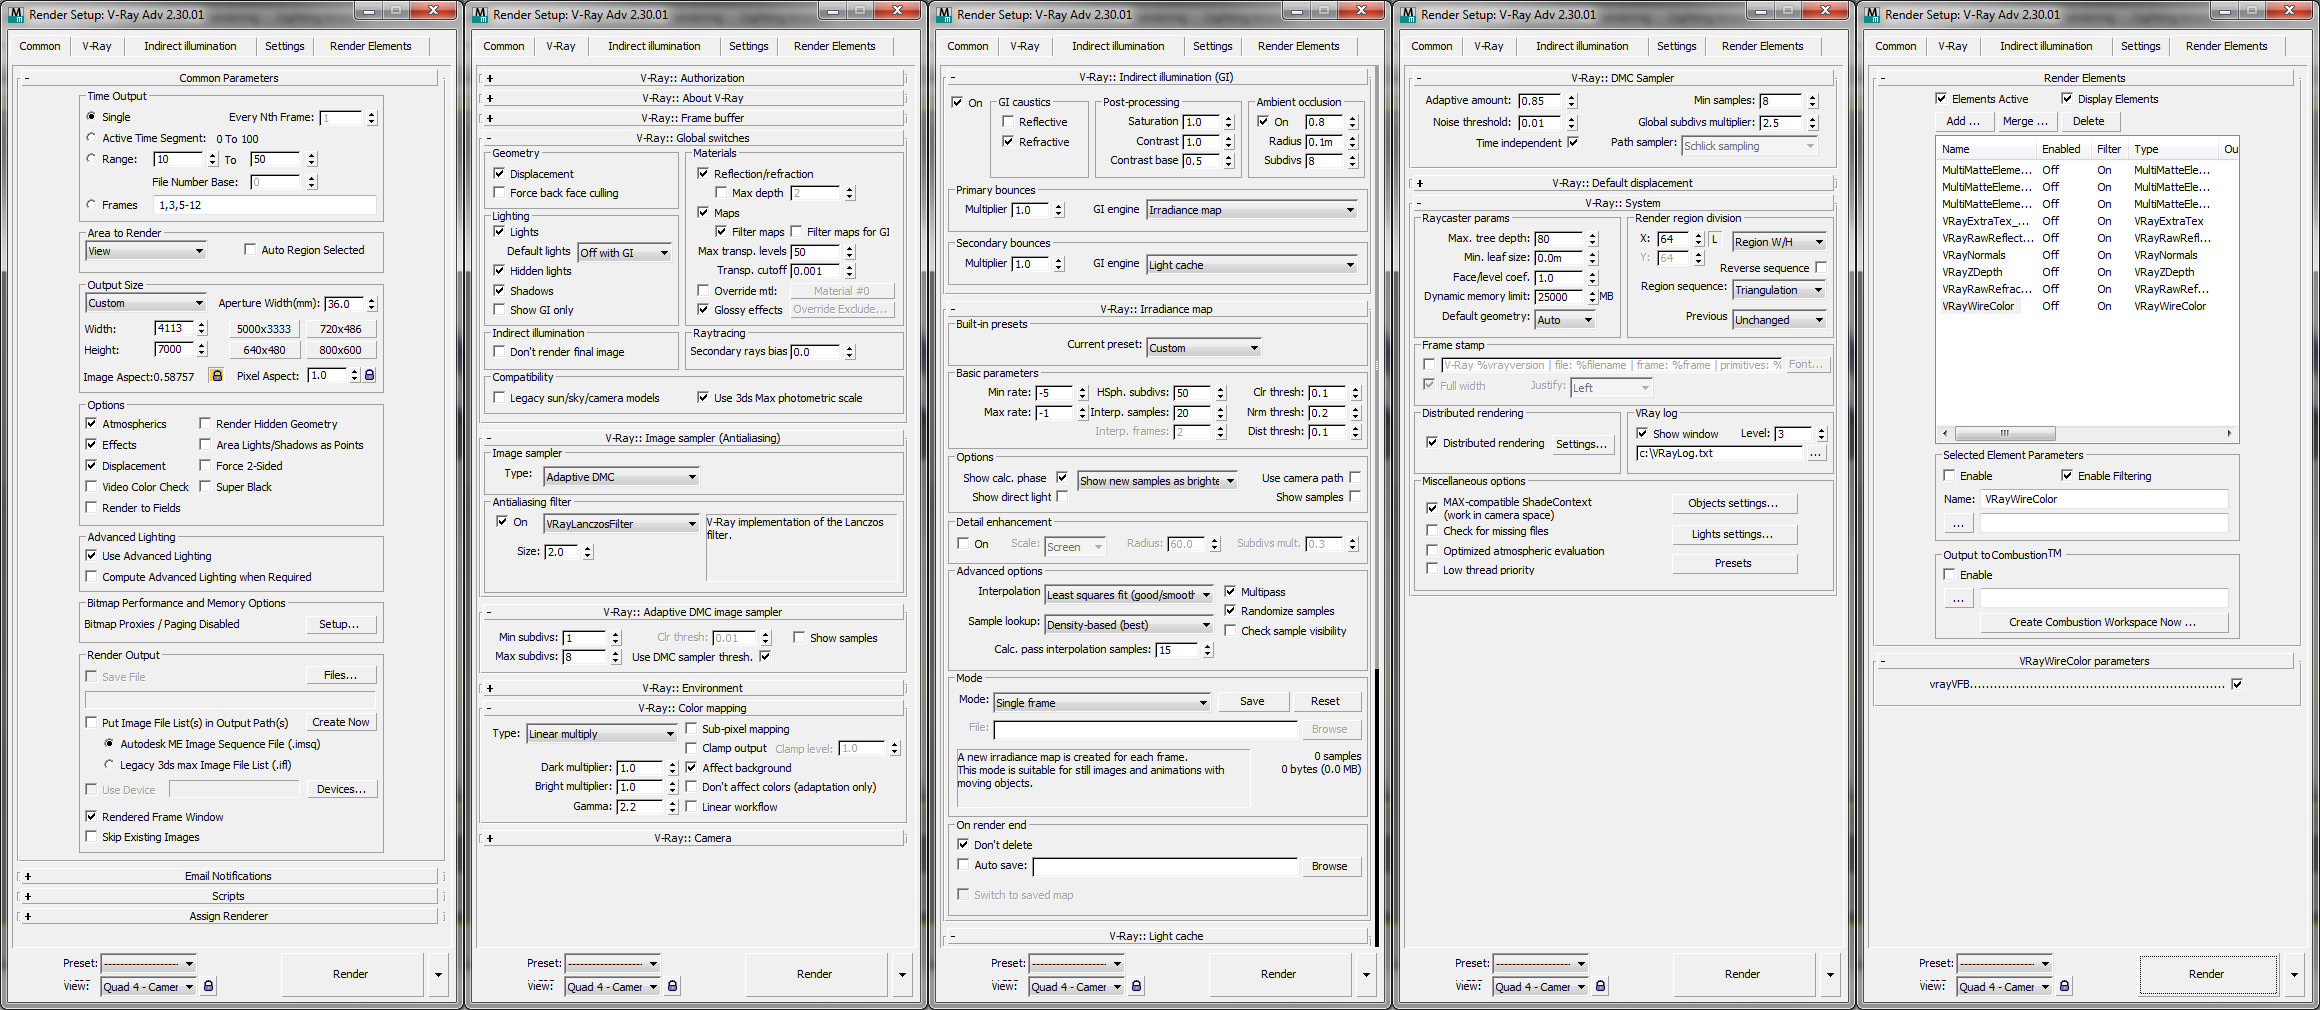Click the L lock button beside region X

pyautogui.click(x=1714, y=240)
